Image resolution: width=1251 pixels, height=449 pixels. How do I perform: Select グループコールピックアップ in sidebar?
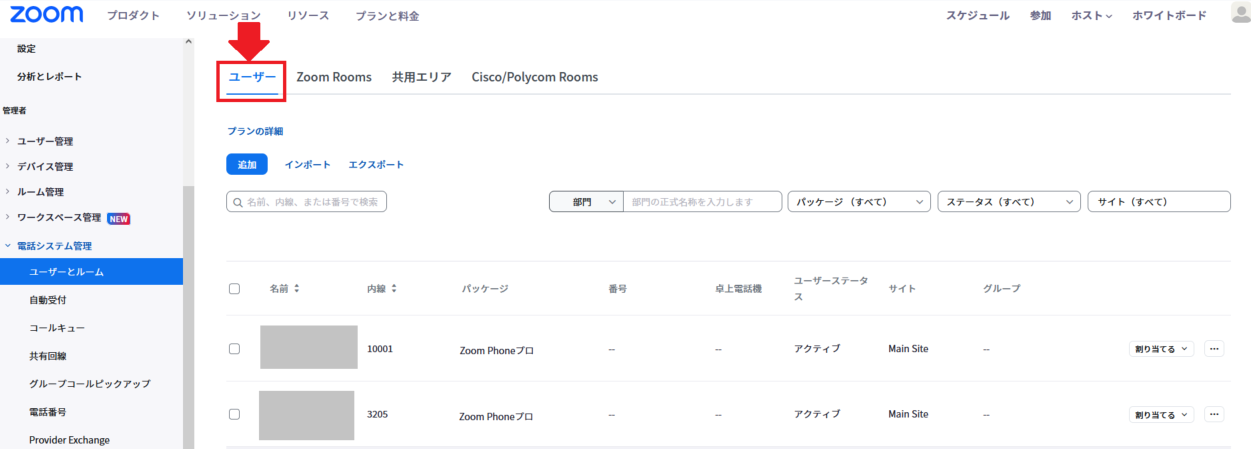90,383
